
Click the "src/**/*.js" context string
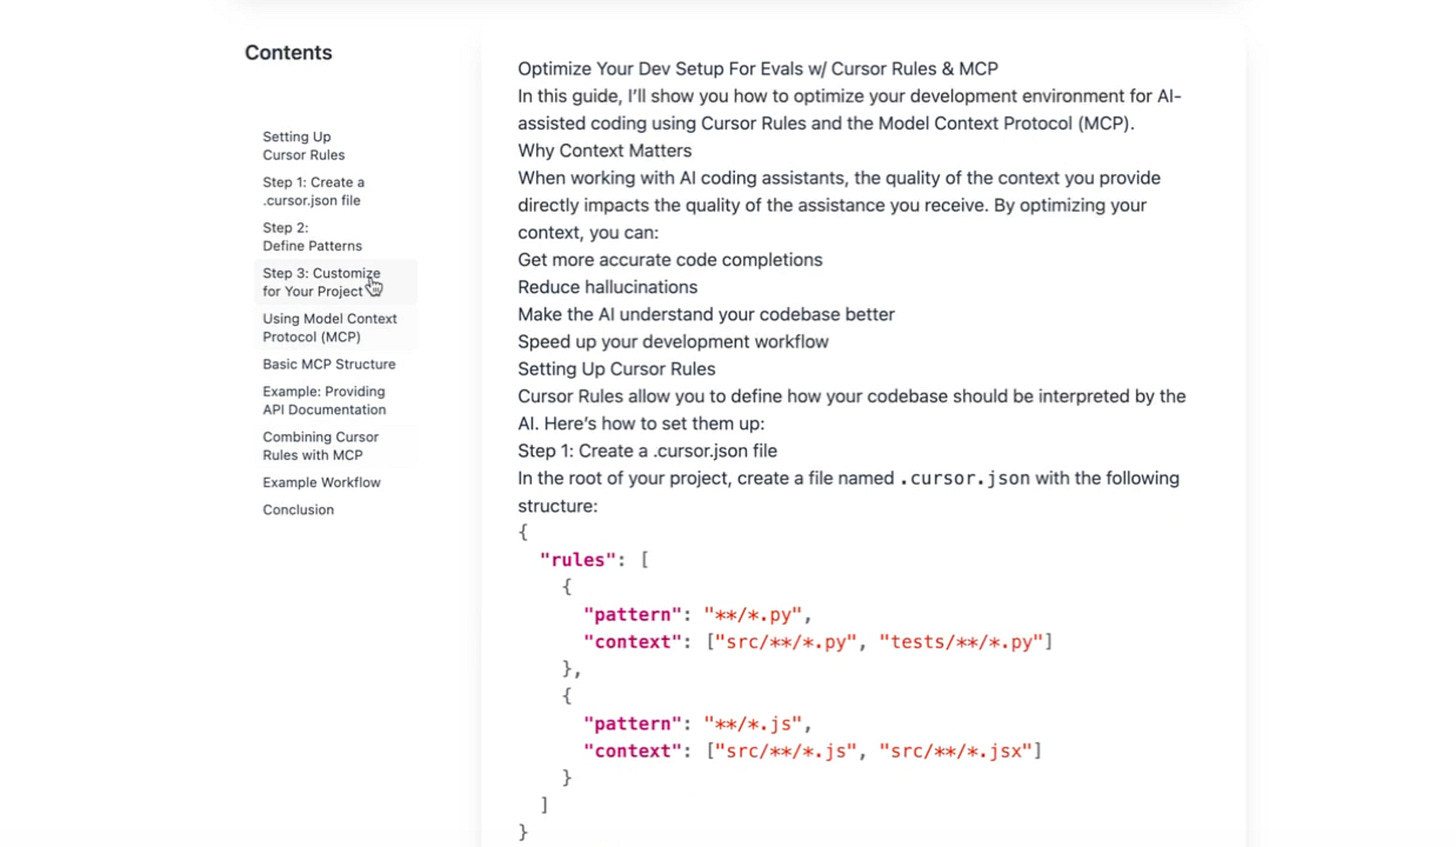pyautogui.click(x=786, y=751)
